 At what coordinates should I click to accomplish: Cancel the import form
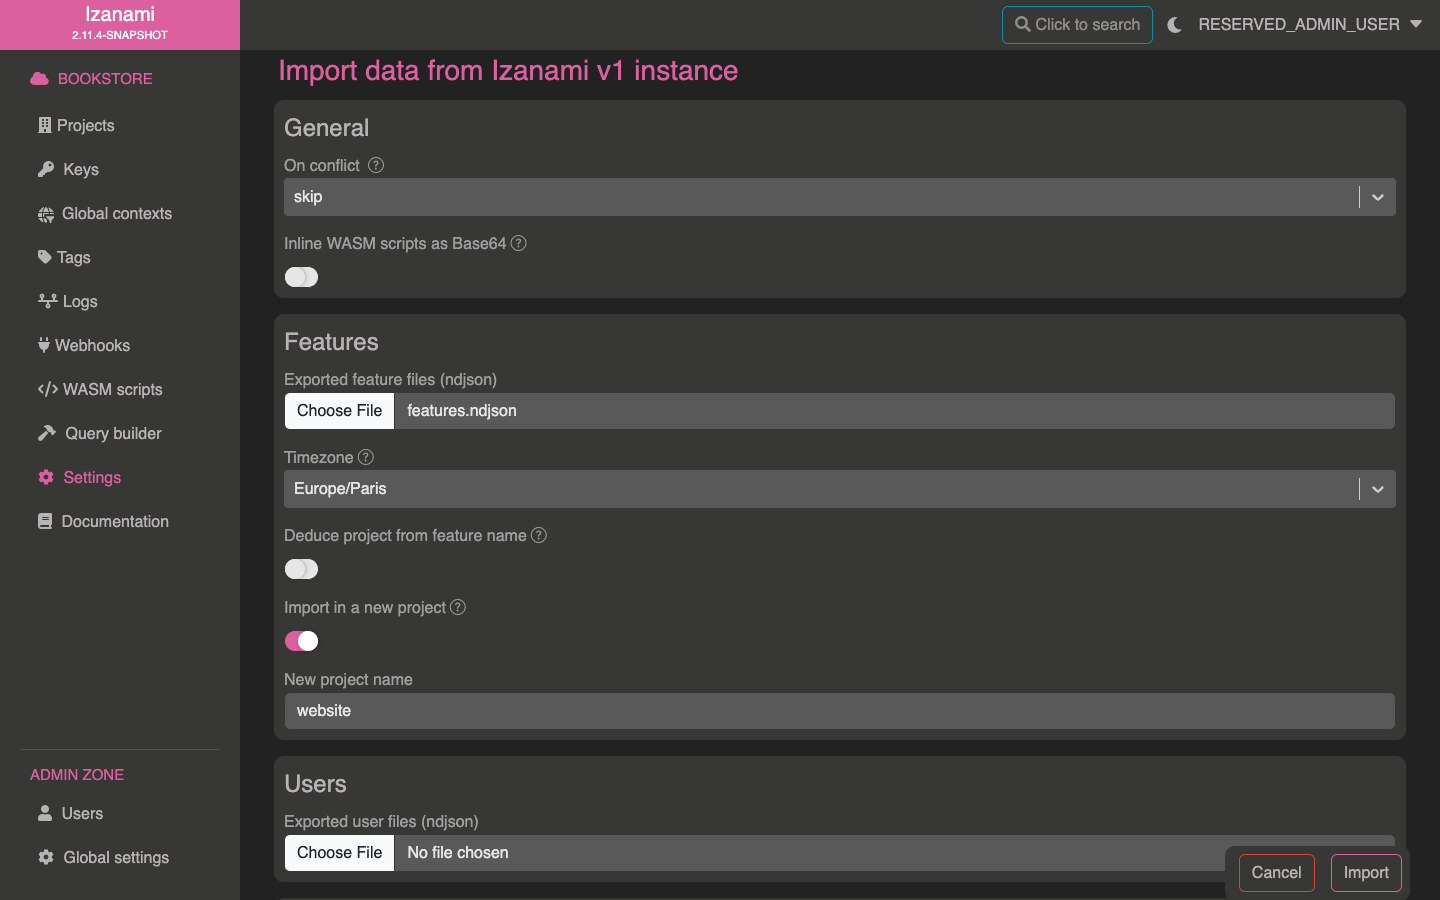click(1276, 872)
